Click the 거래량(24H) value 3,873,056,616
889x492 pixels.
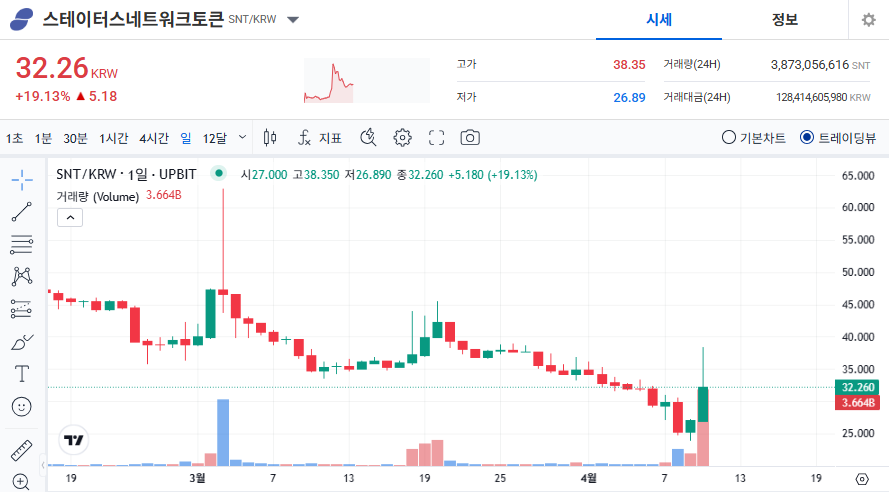point(810,65)
